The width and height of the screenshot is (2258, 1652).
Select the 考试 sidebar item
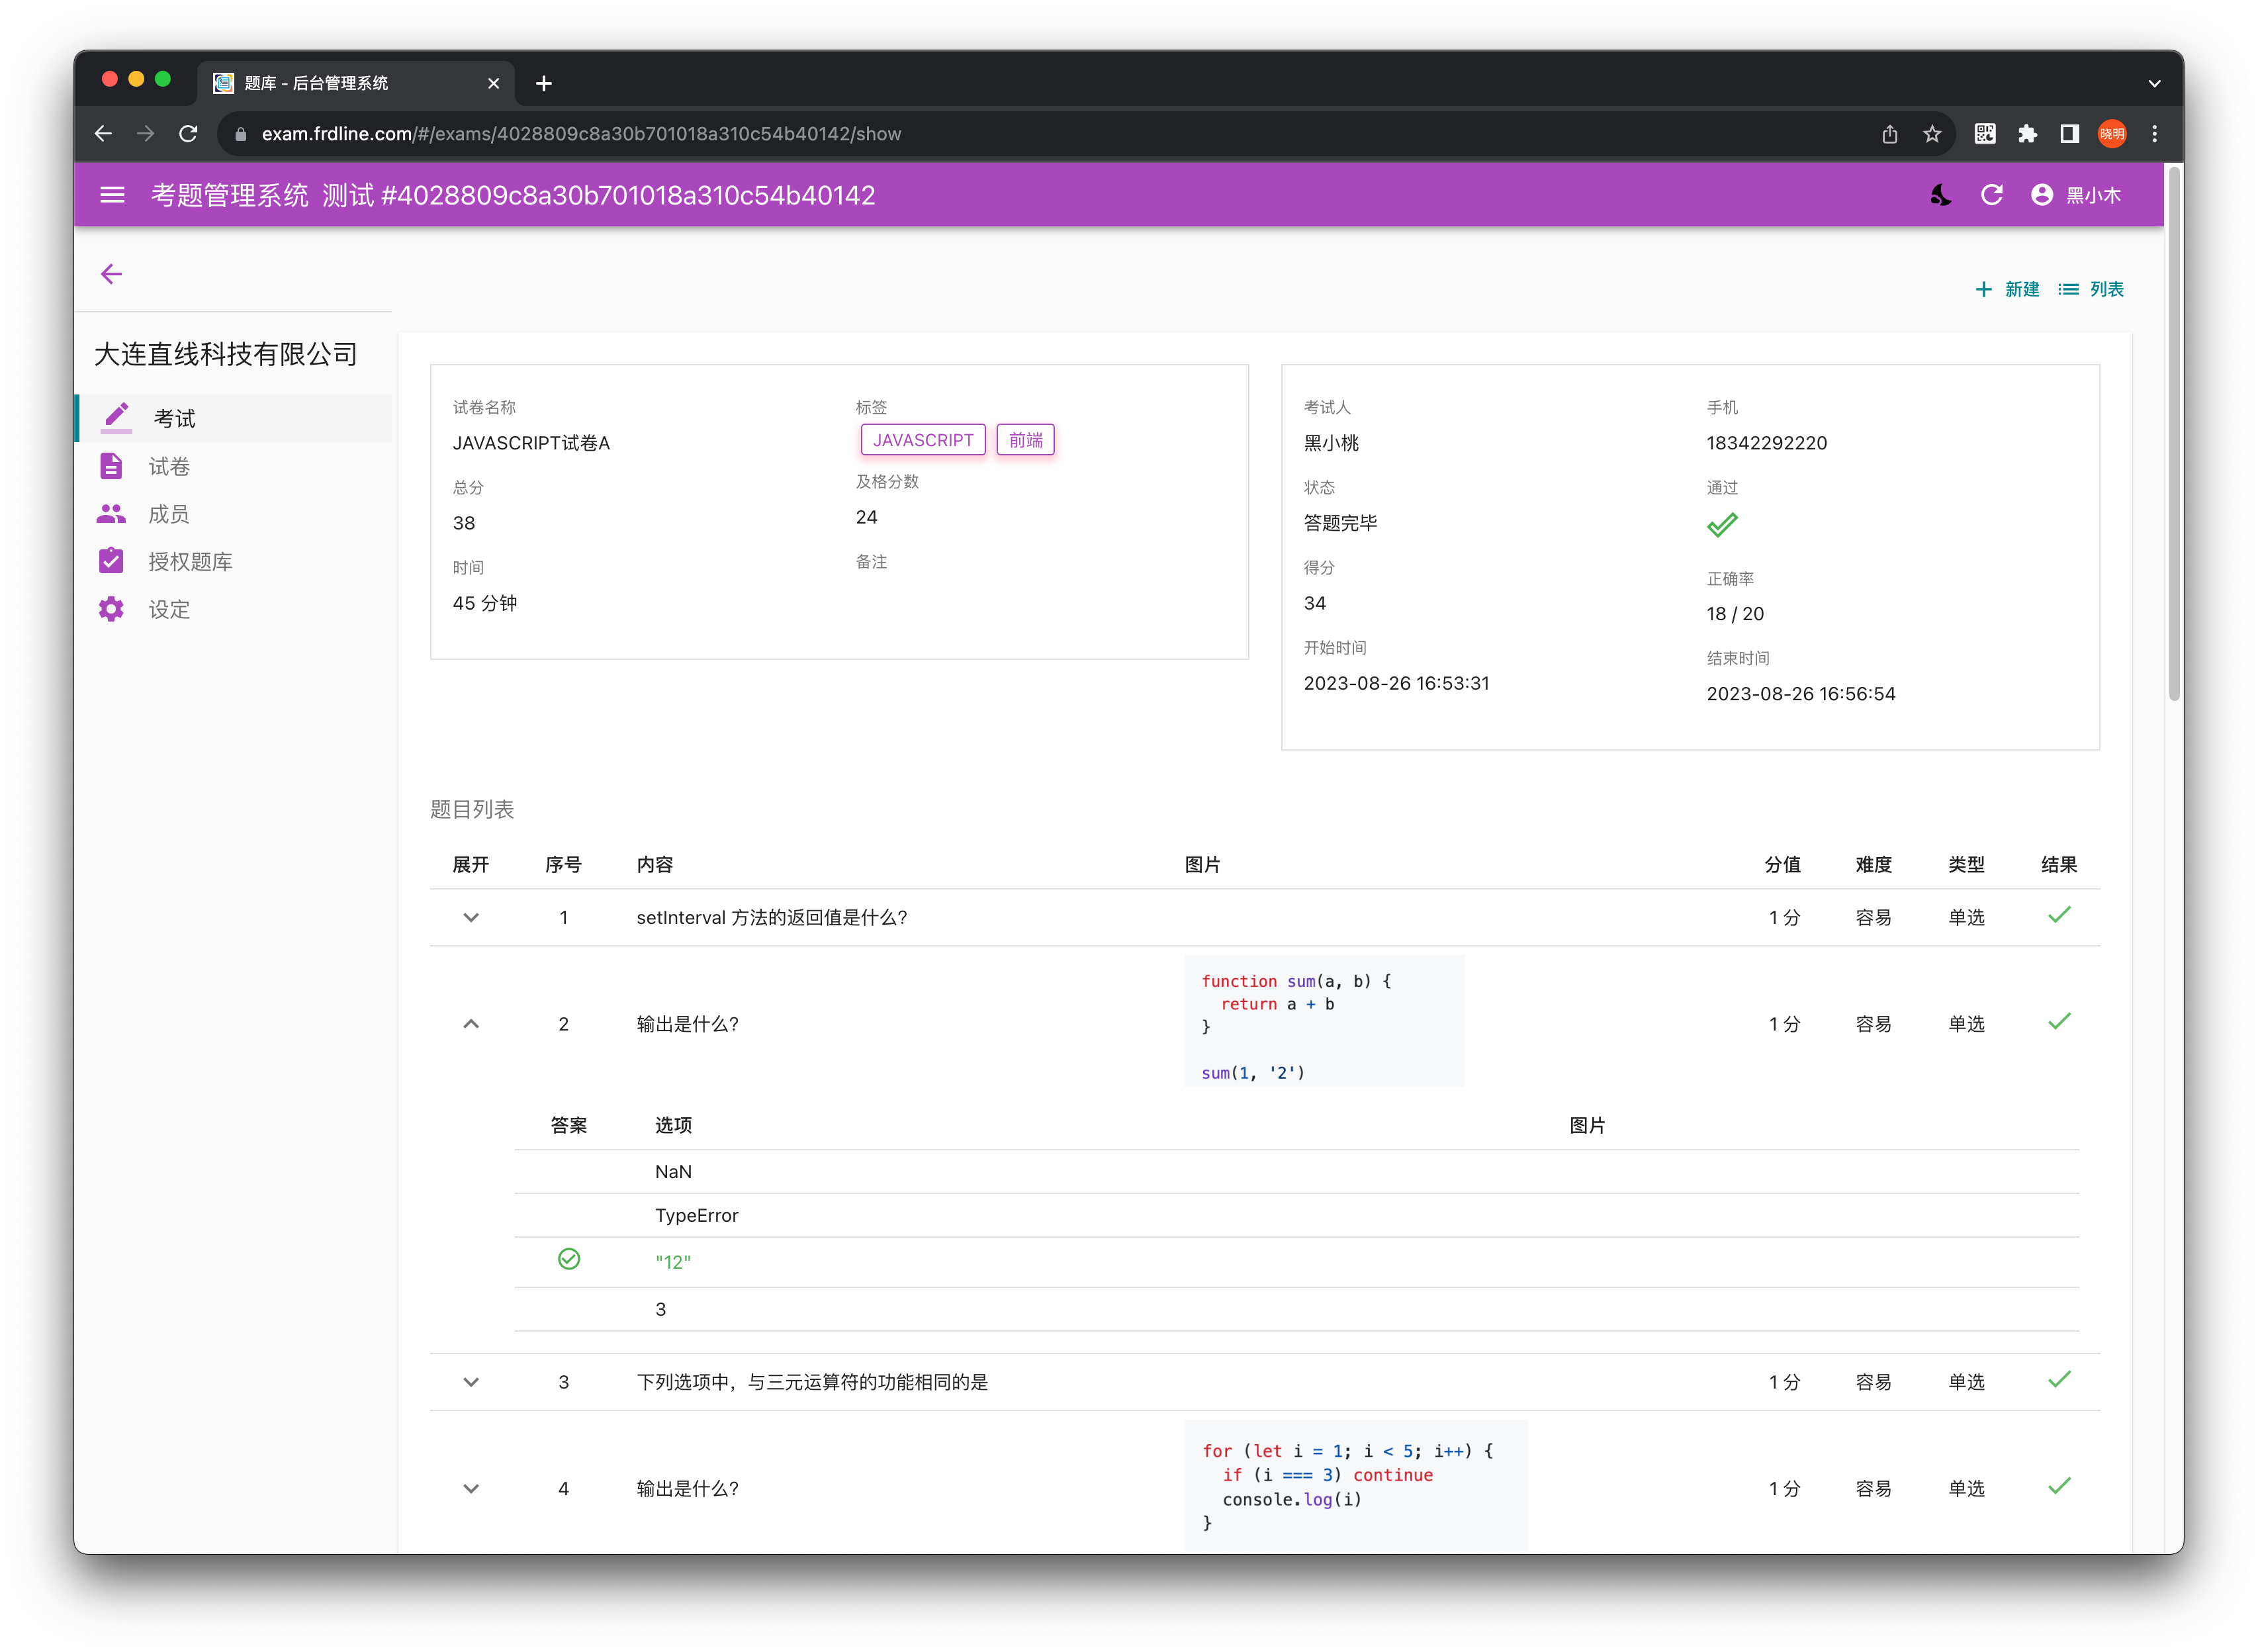tap(235, 418)
